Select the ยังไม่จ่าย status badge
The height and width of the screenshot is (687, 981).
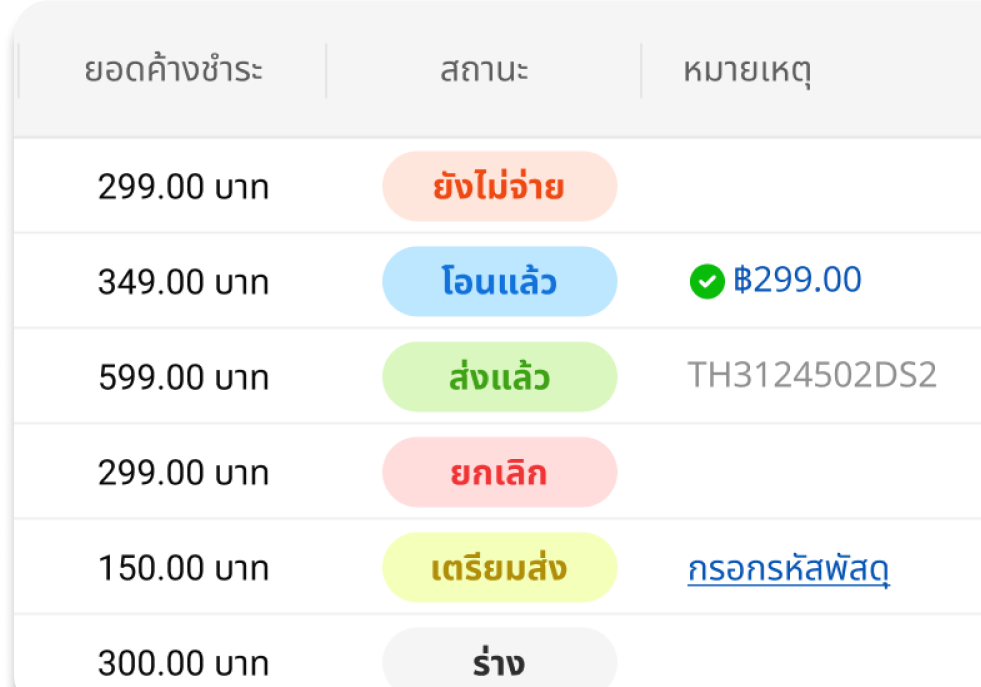point(499,186)
